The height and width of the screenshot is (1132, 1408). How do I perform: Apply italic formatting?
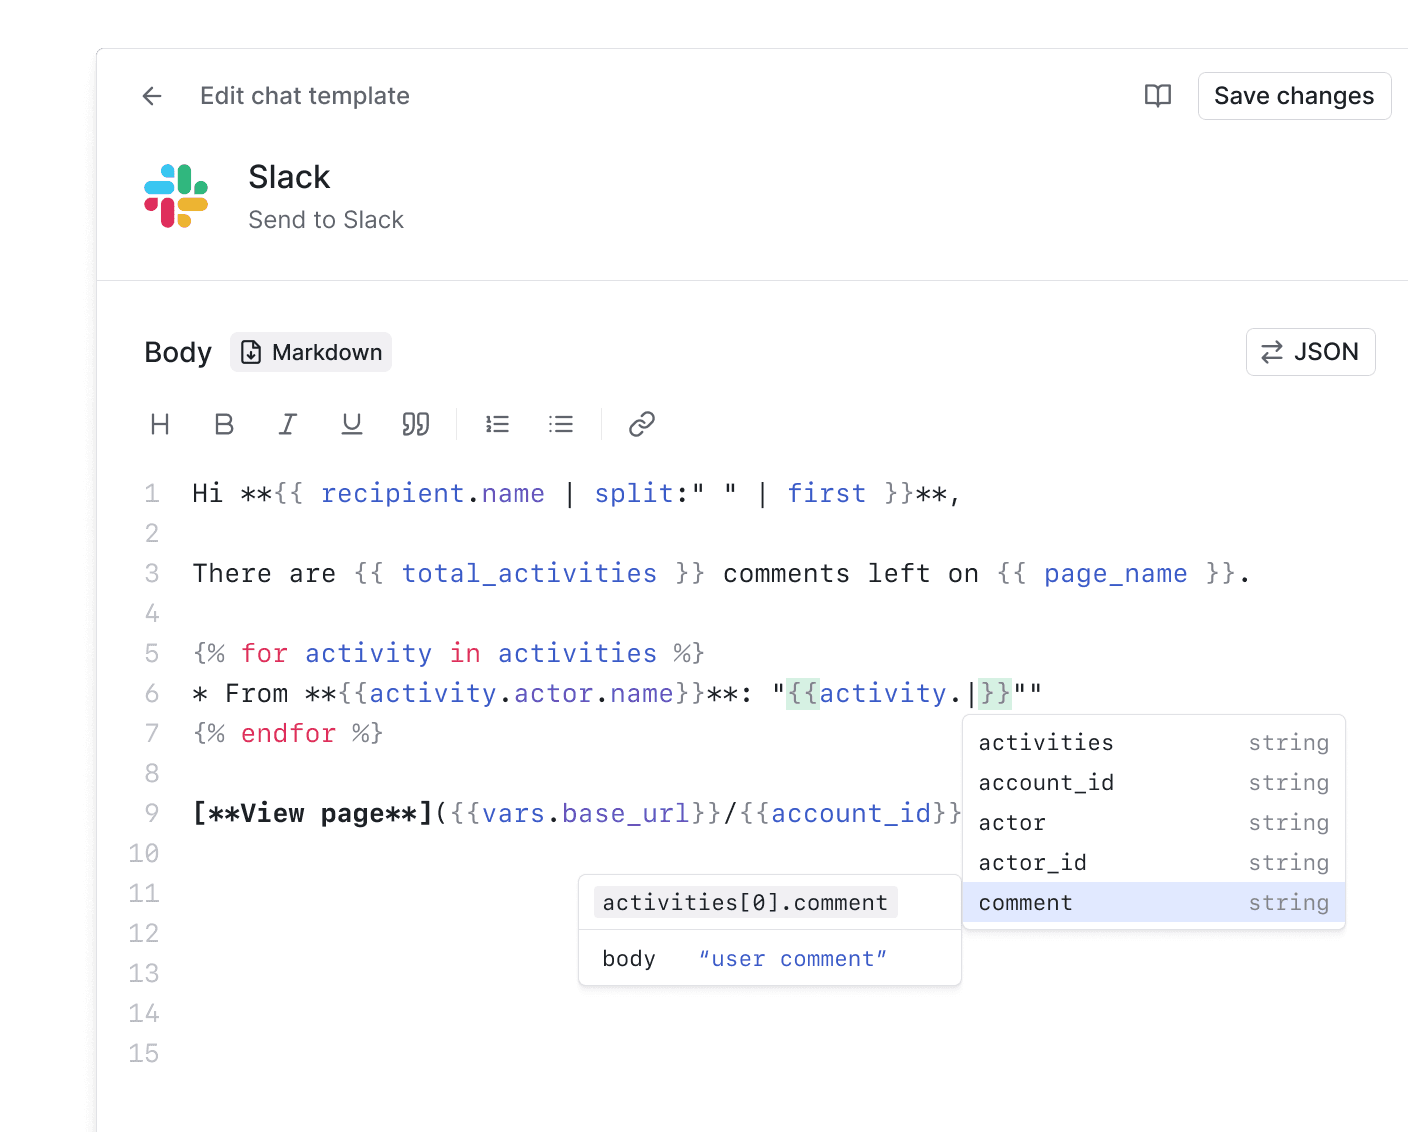coord(288,424)
